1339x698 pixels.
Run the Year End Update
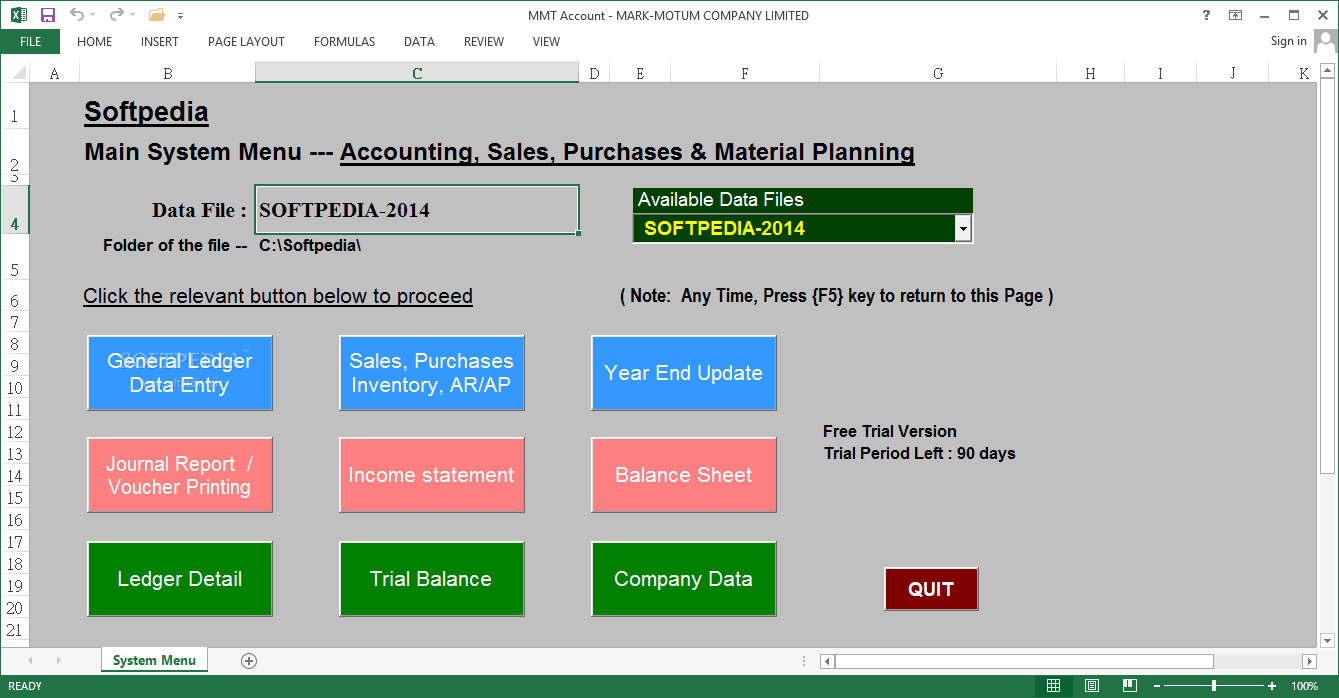coord(684,373)
